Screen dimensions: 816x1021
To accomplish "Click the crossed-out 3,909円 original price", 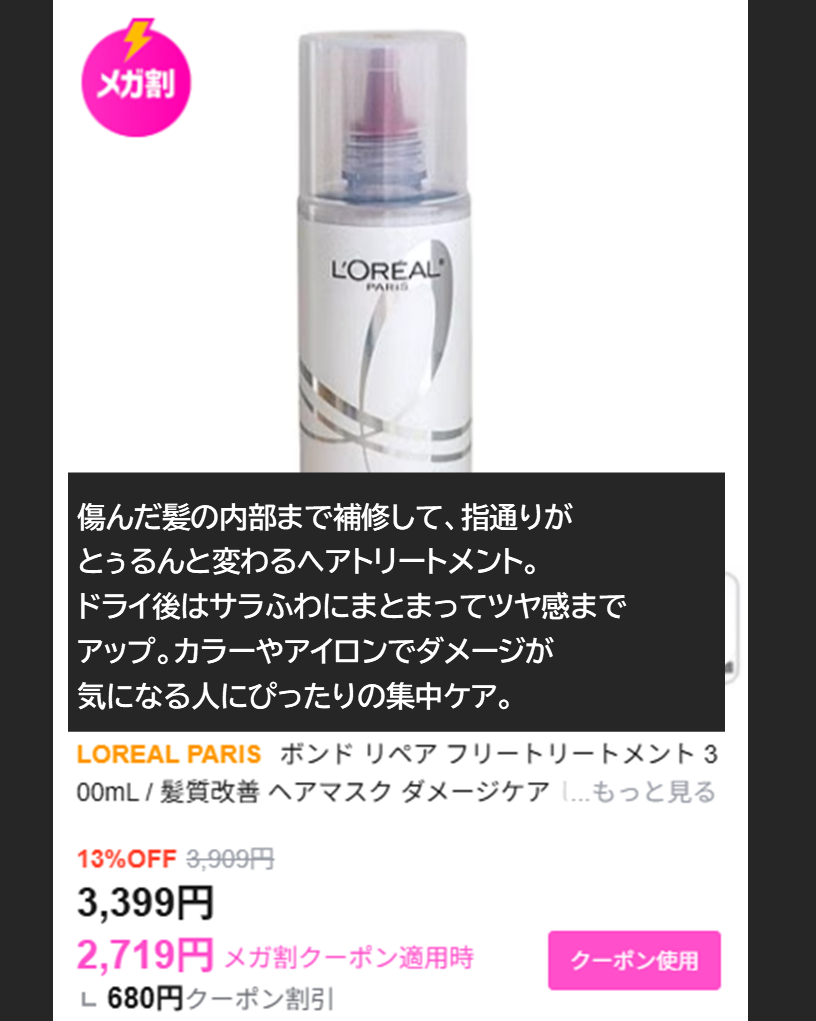I will point(230,859).
